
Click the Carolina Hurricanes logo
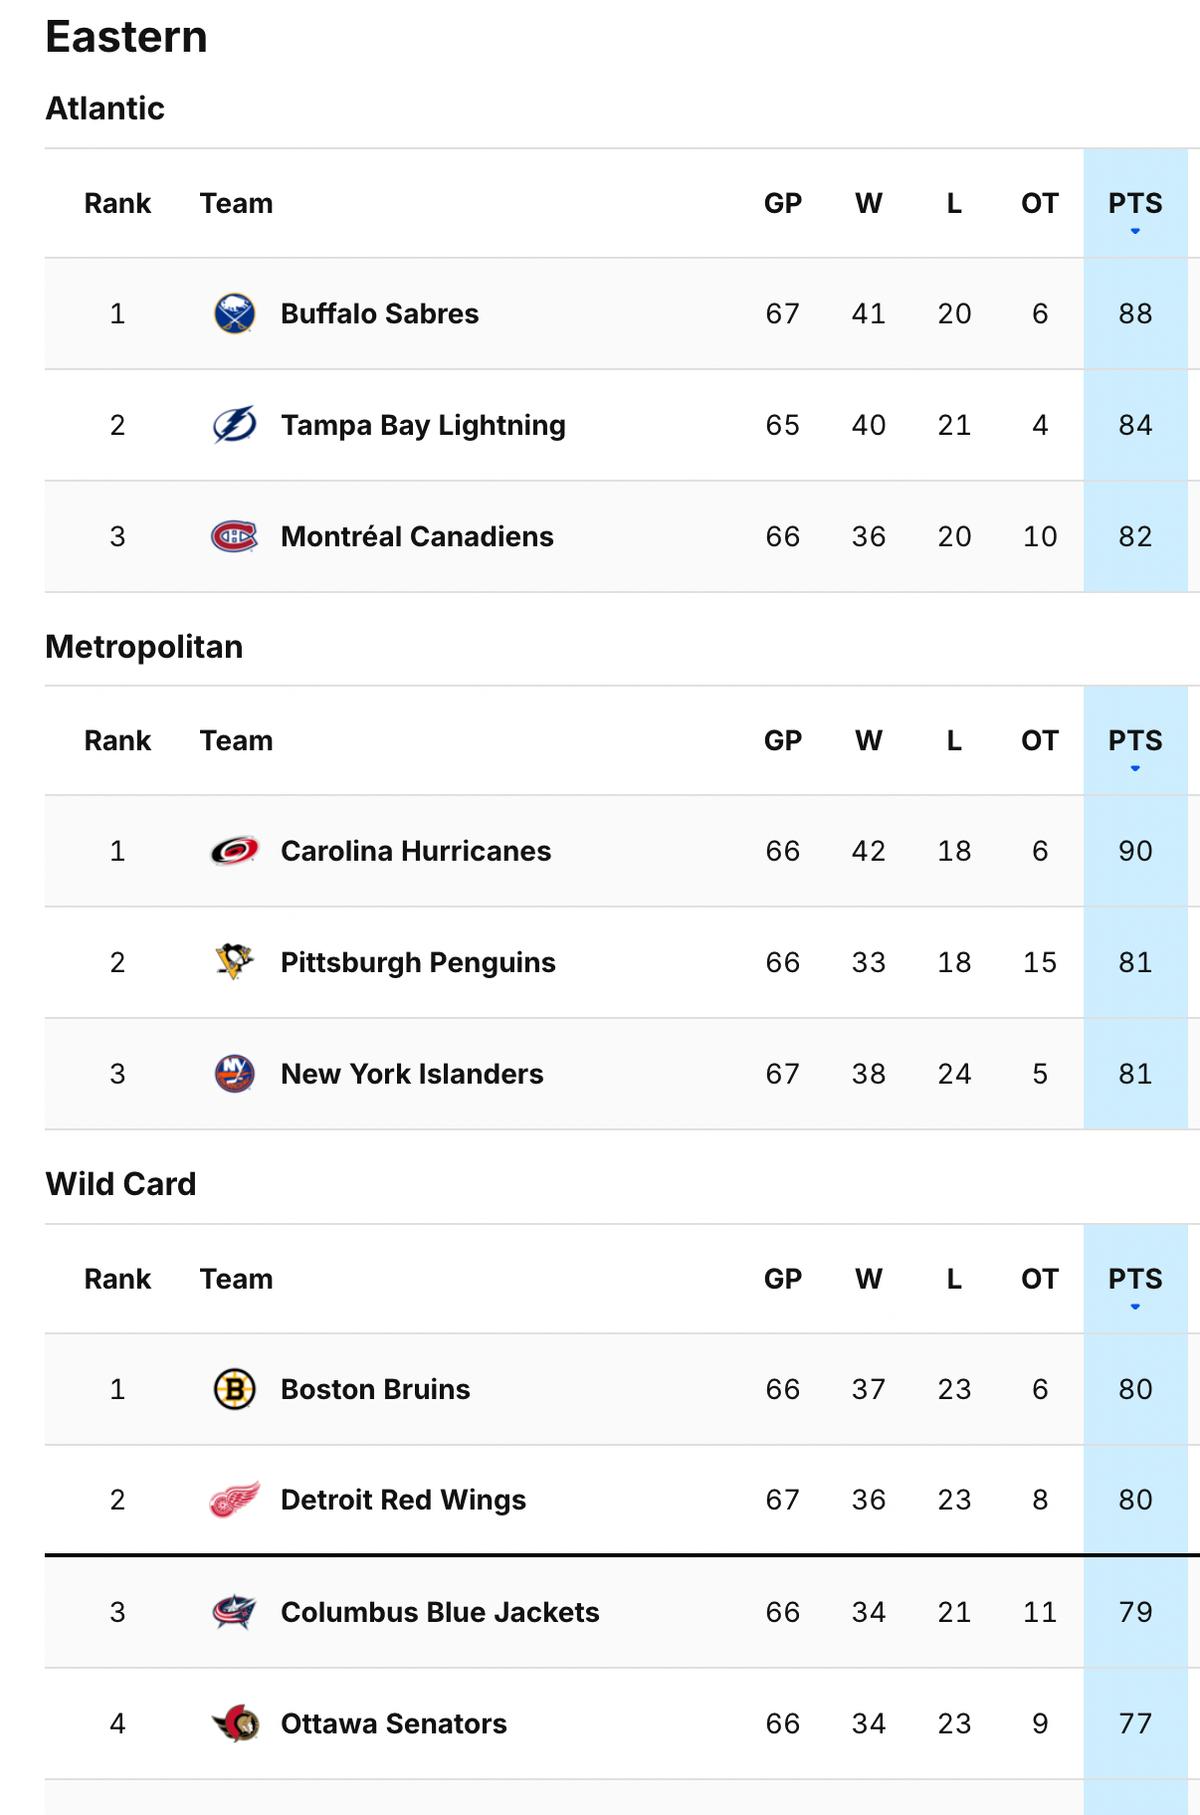pyautogui.click(x=233, y=851)
